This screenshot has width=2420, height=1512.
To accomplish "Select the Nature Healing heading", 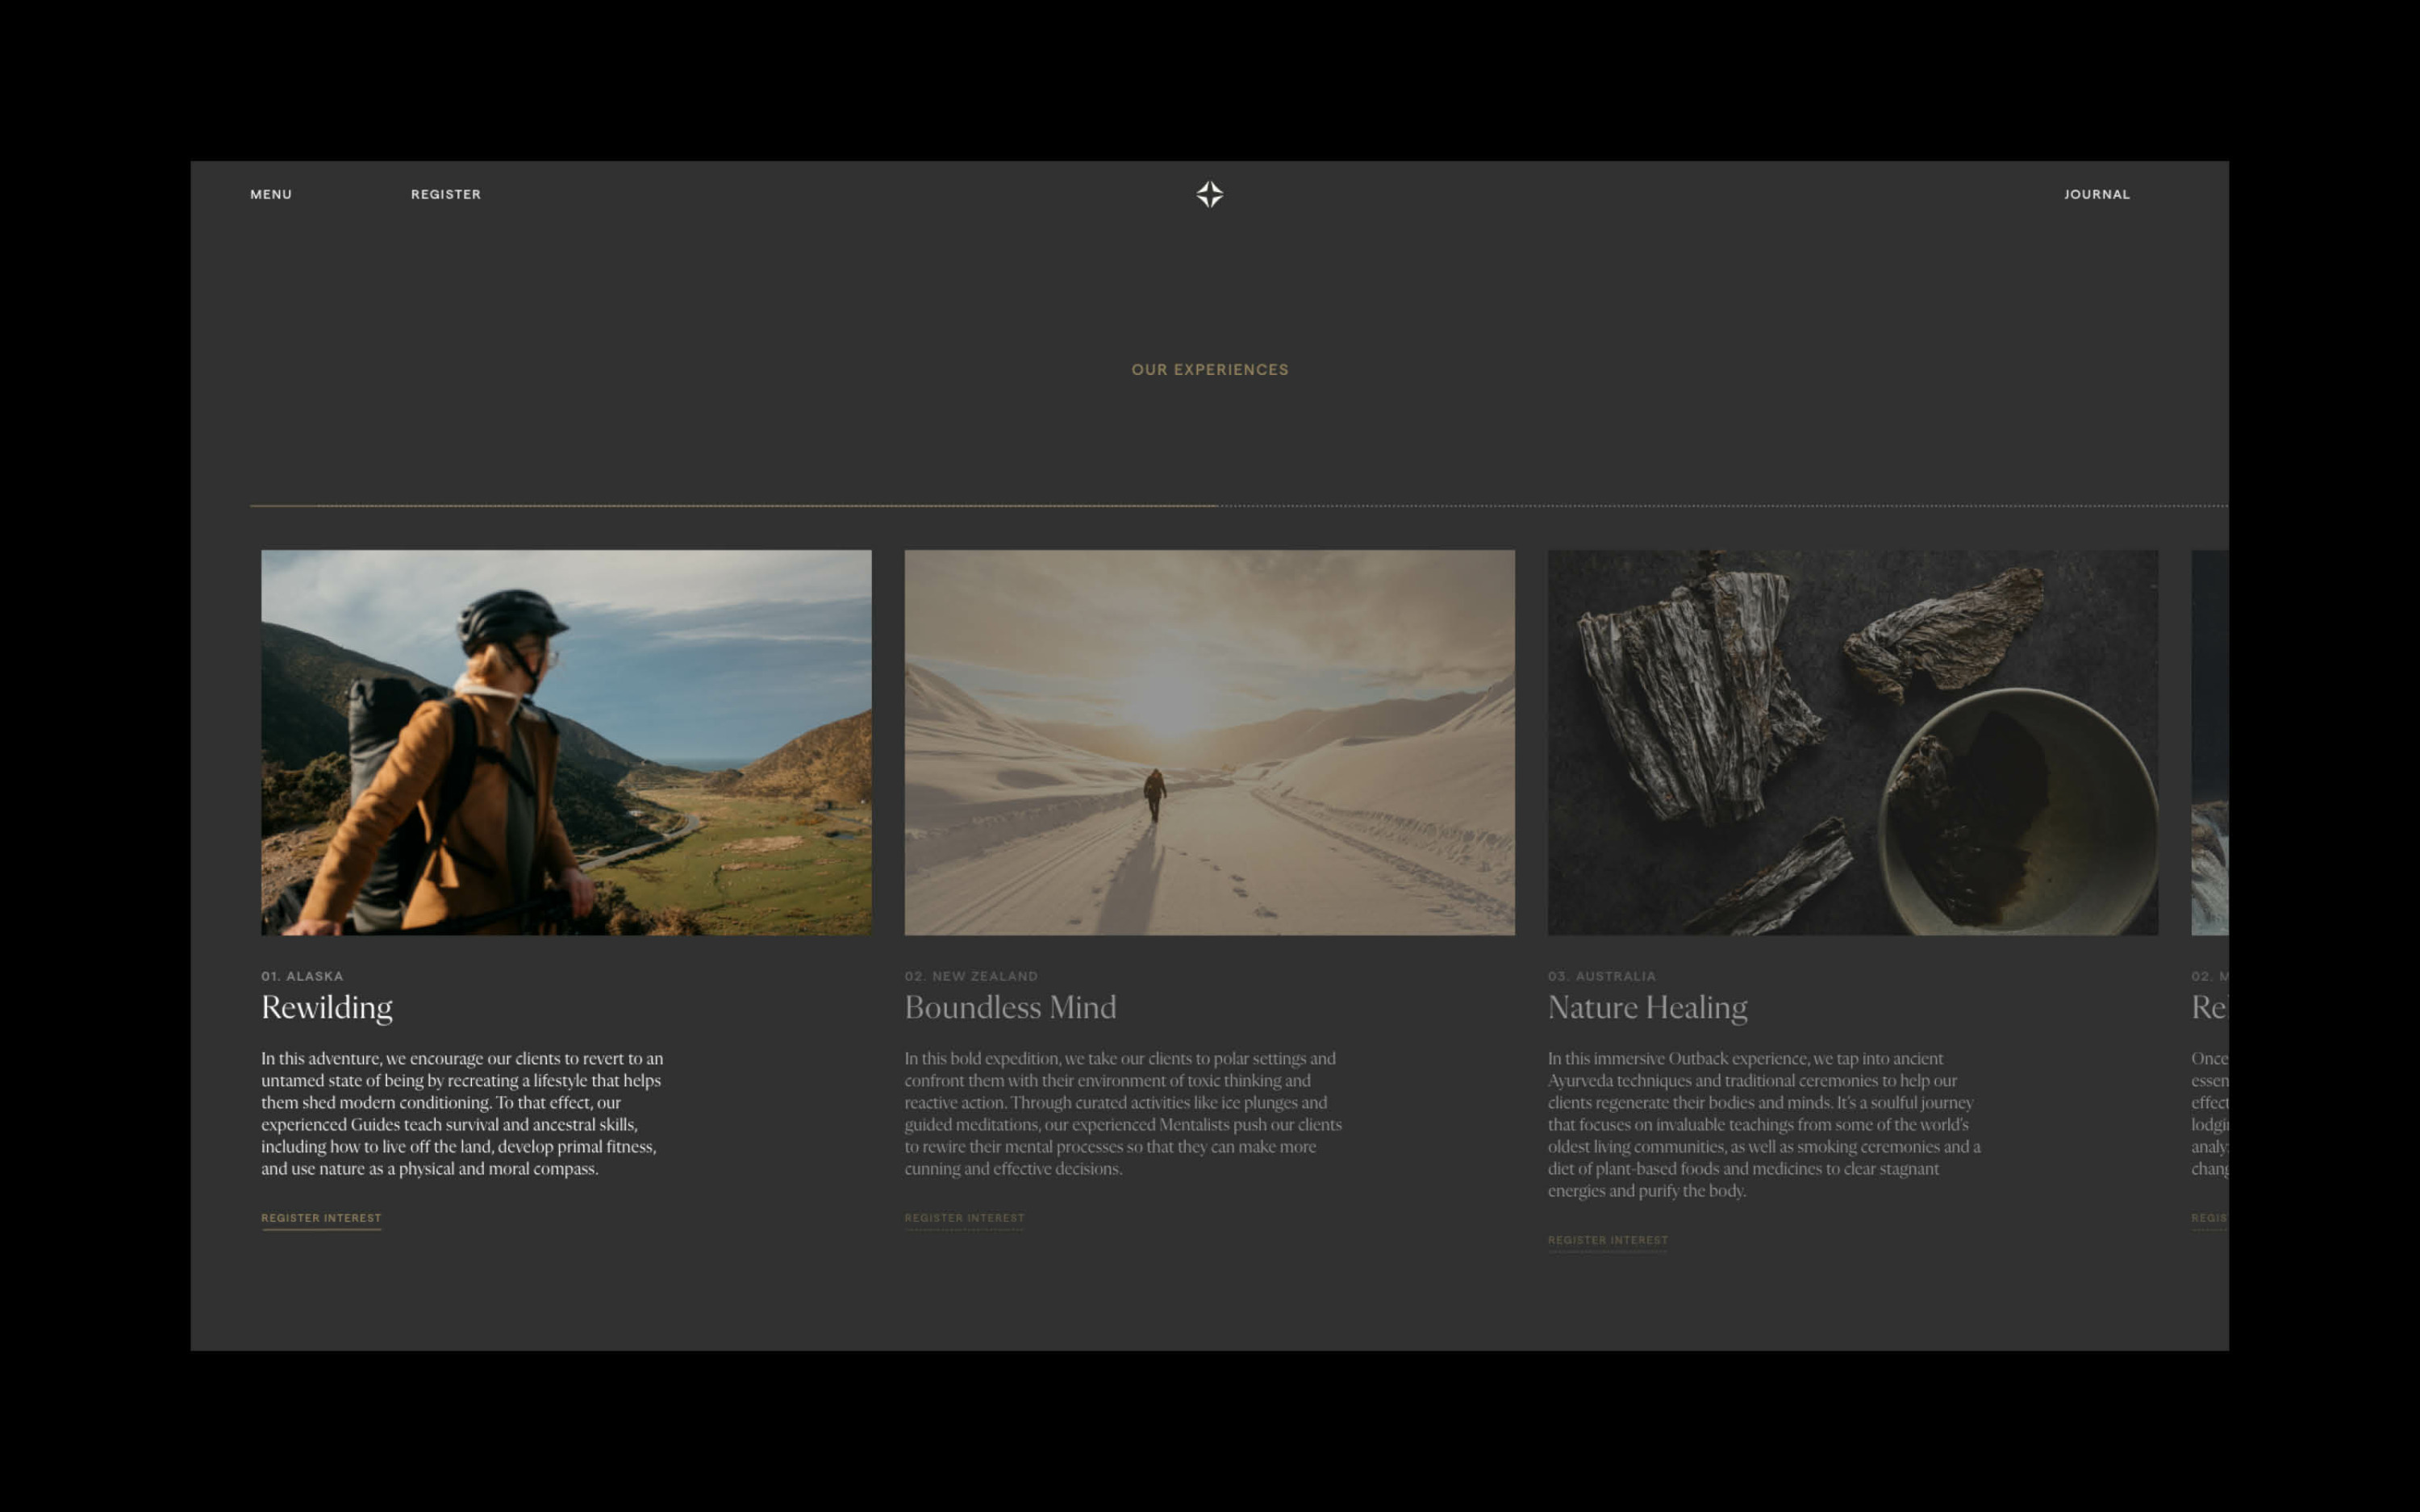I will pyautogui.click(x=1647, y=1007).
